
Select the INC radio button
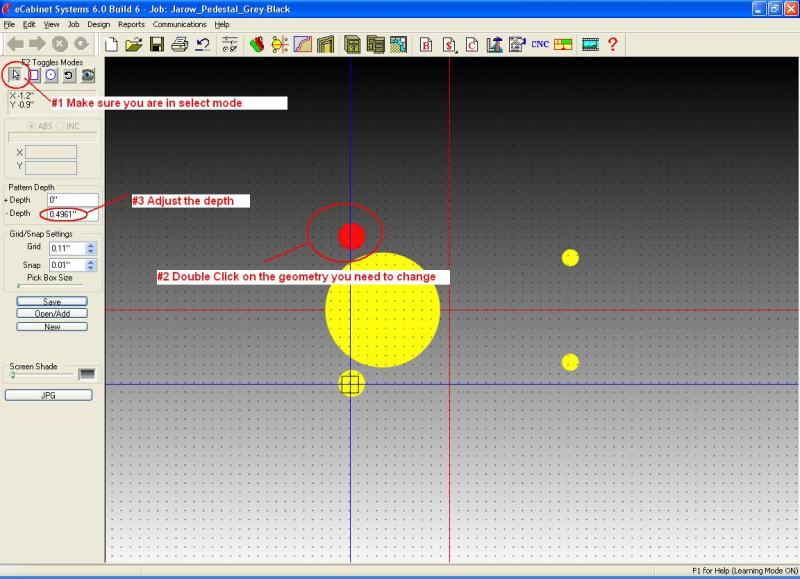[62, 126]
